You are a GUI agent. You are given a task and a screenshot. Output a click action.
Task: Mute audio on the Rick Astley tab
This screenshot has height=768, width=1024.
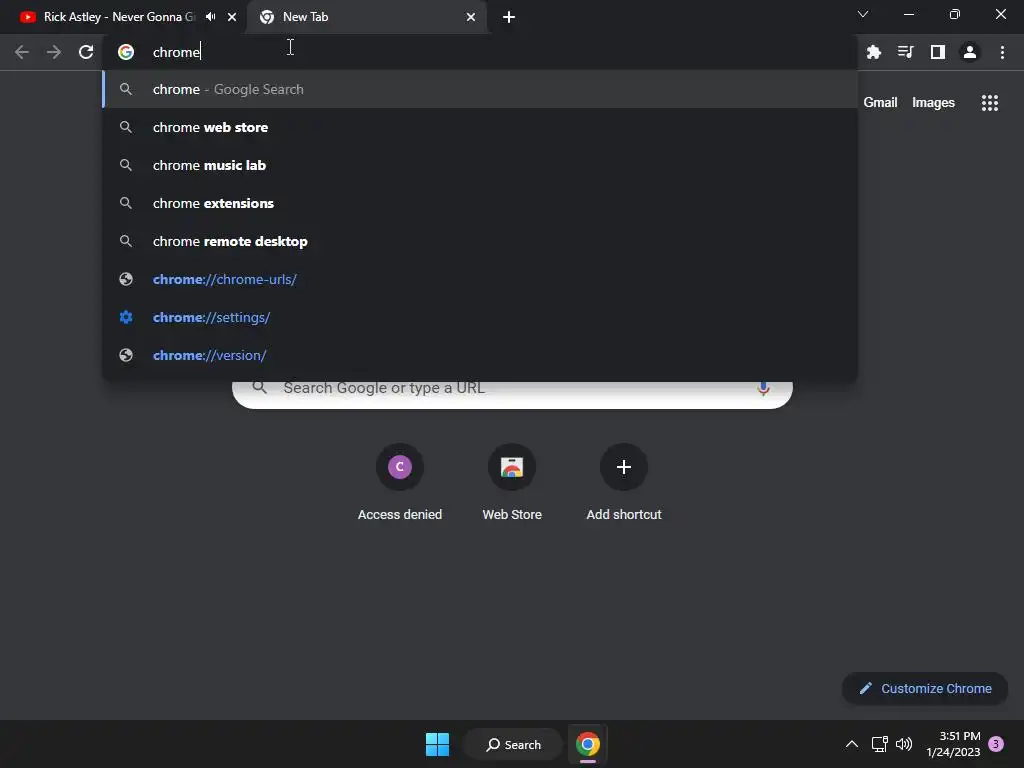click(x=210, y=17)
